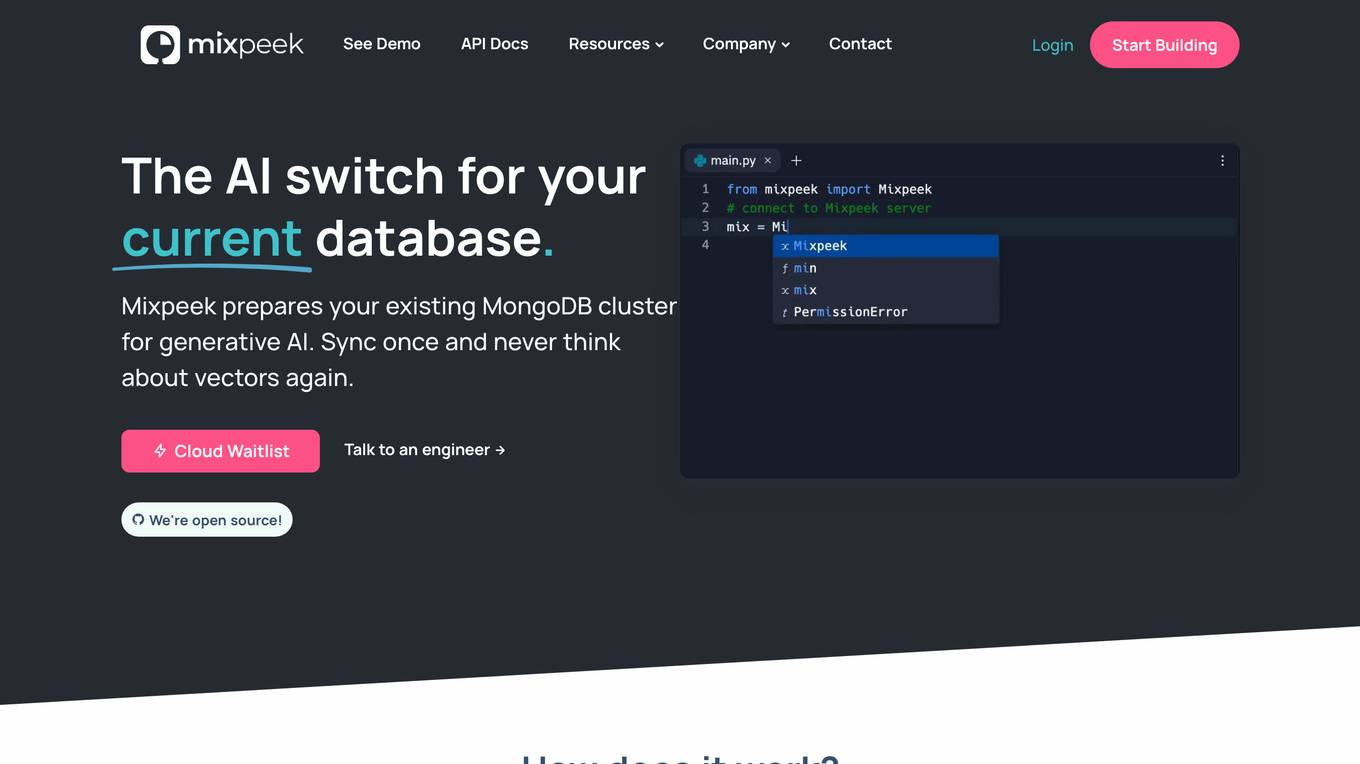
Task: Choose mix from autocomplete suggestions
Action: point(886,290)
